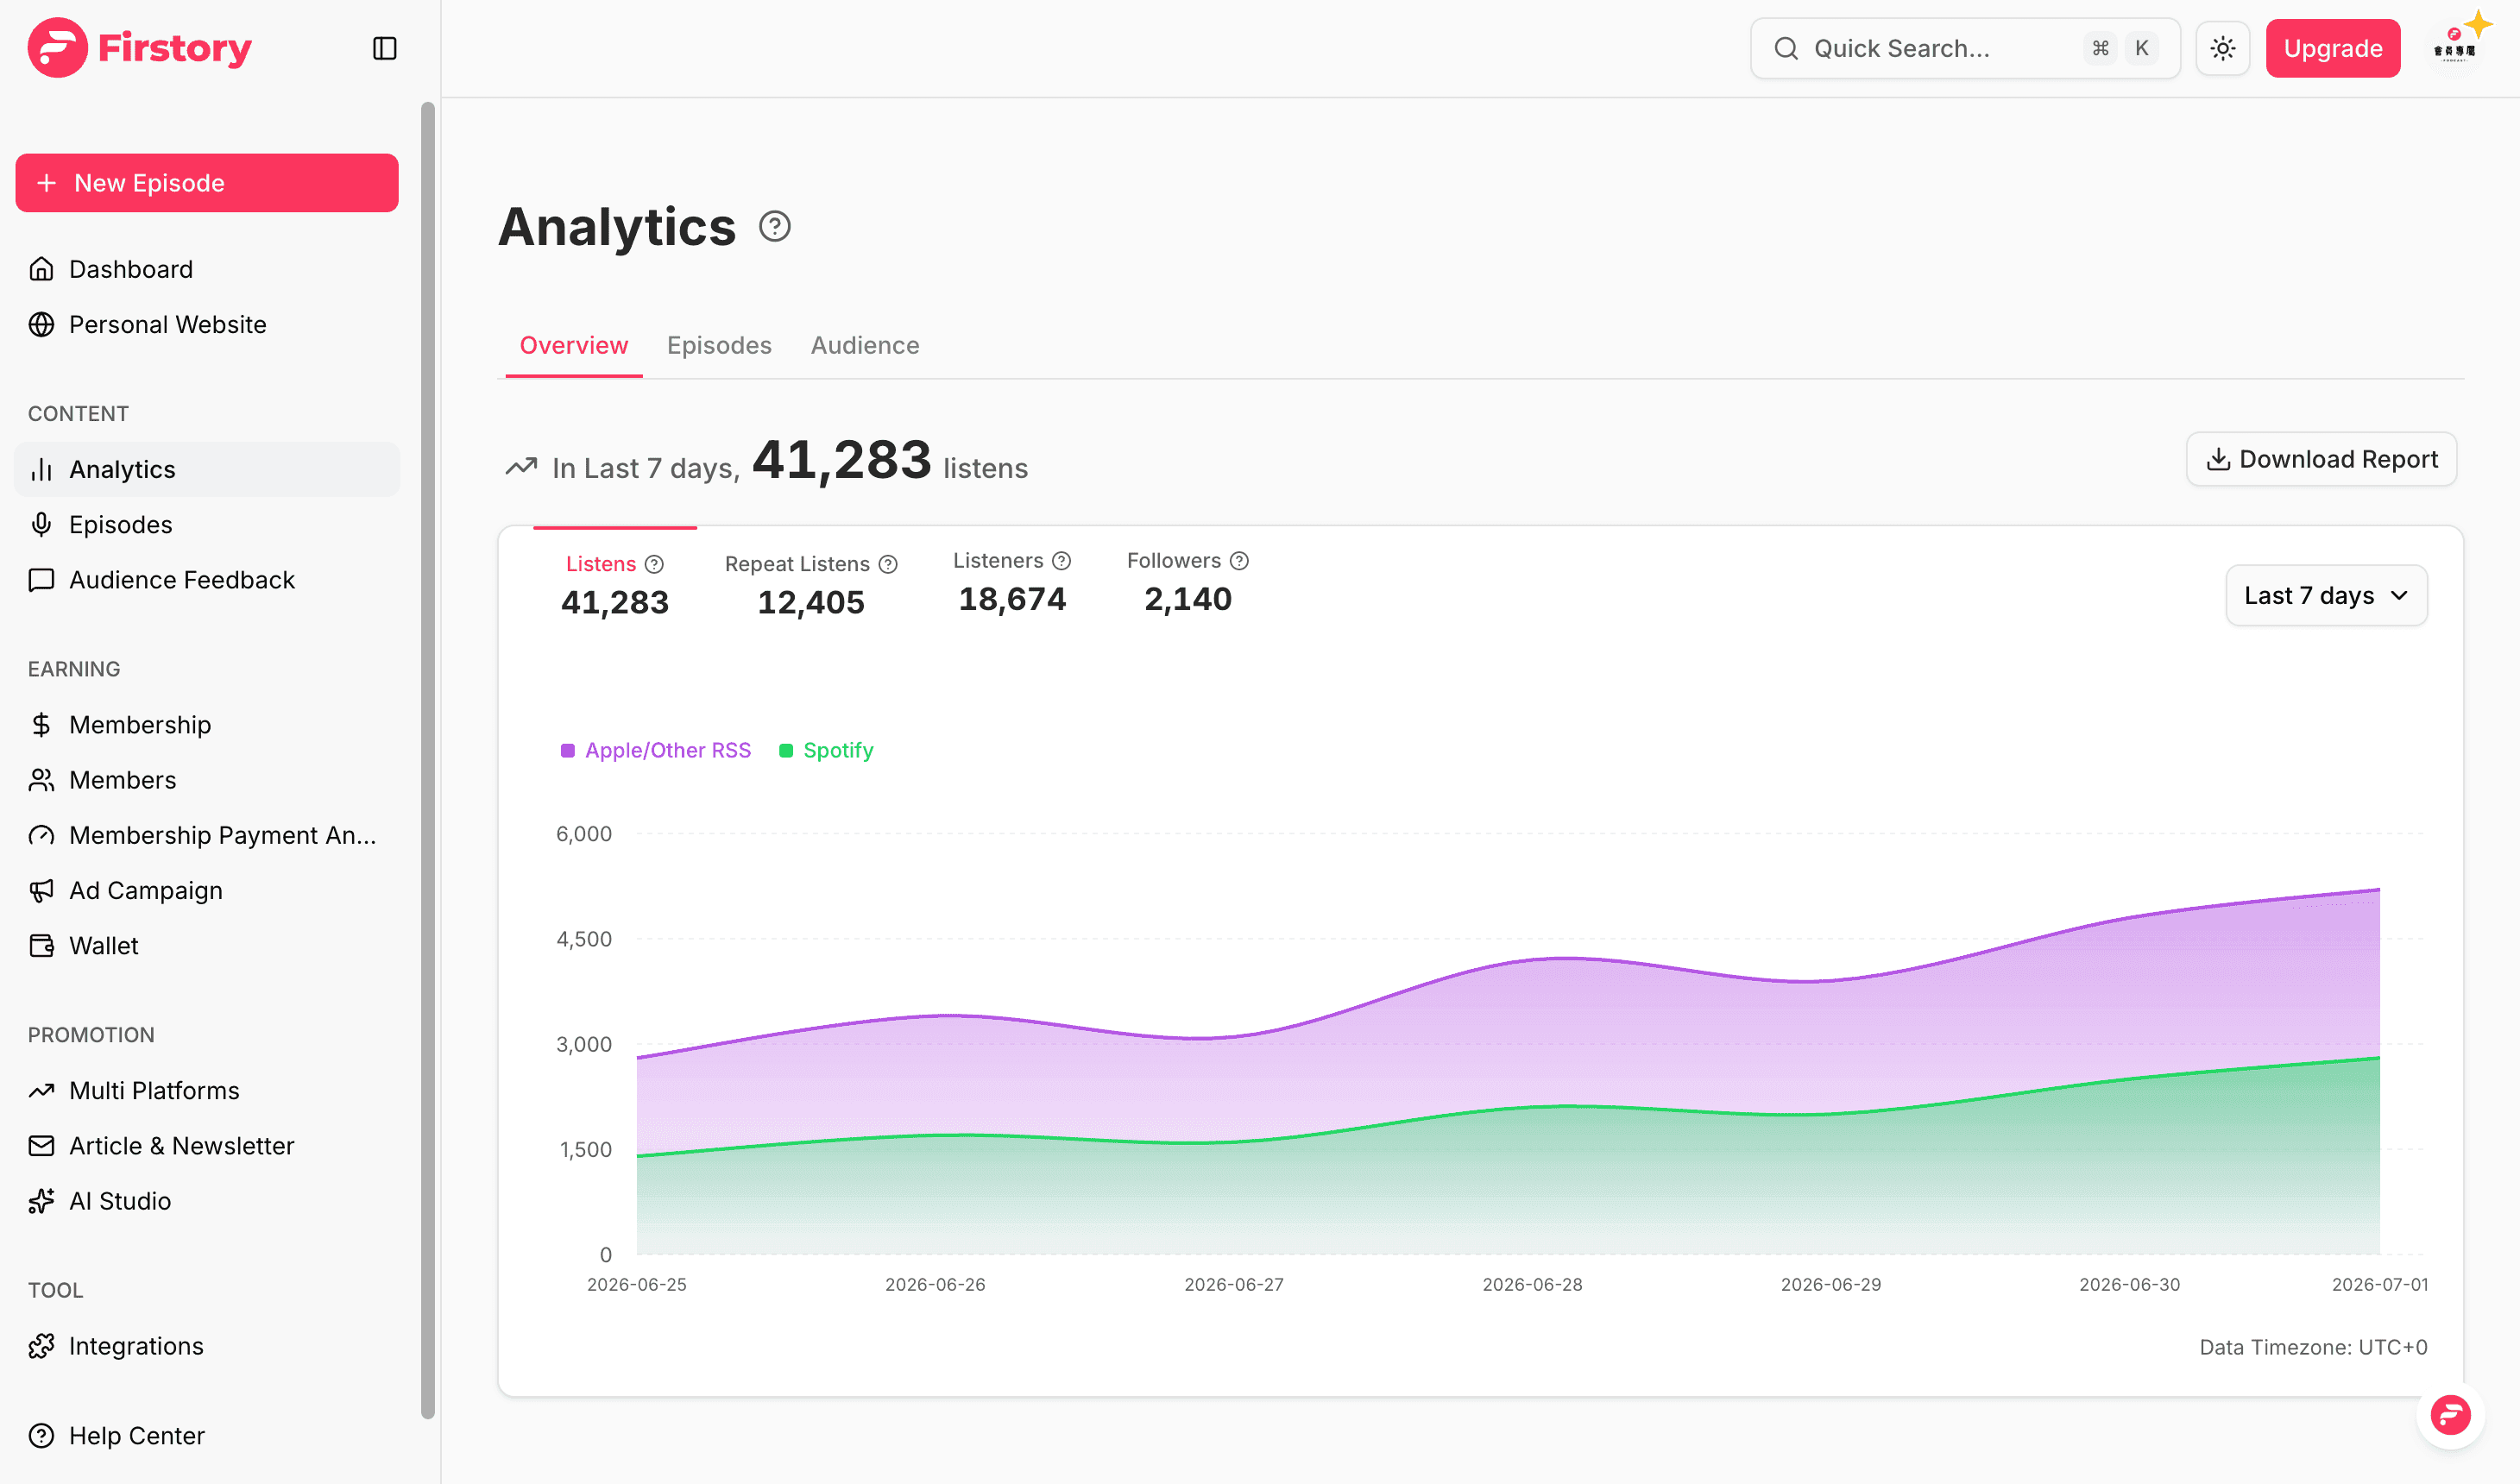Focus the Quick Search field

(1965, 48)
